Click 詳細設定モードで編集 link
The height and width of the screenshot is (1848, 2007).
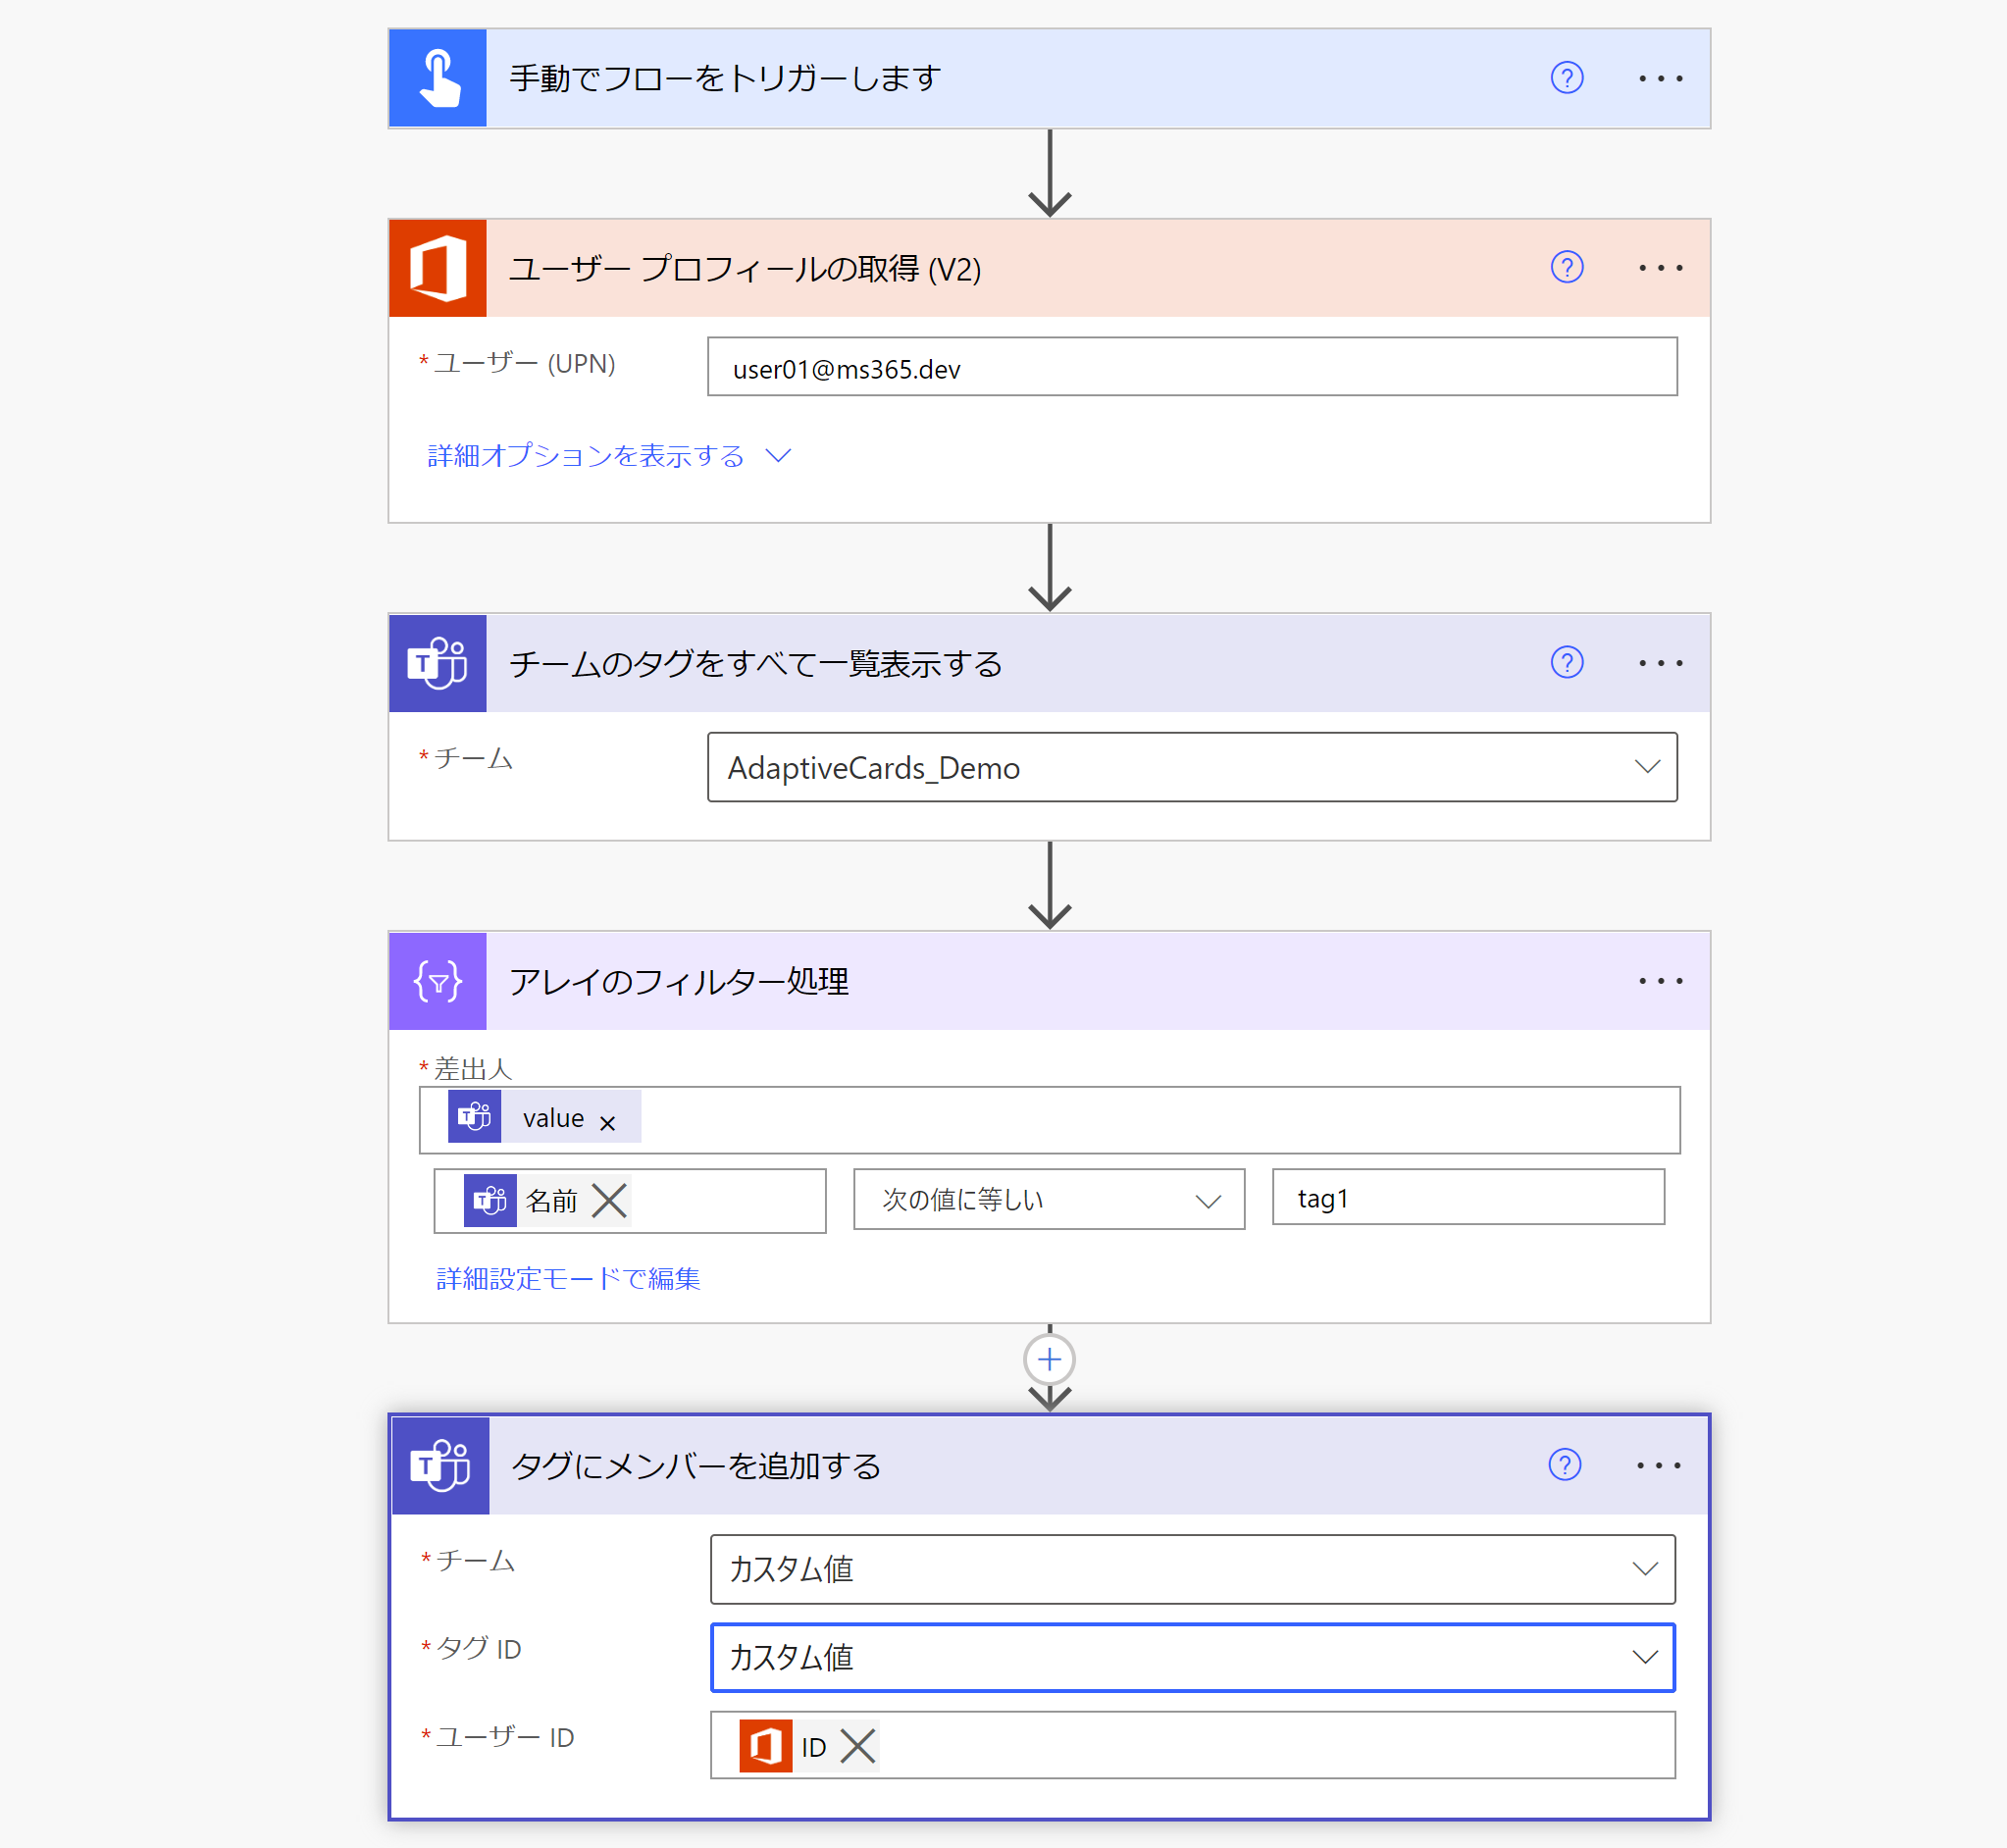568,1278
